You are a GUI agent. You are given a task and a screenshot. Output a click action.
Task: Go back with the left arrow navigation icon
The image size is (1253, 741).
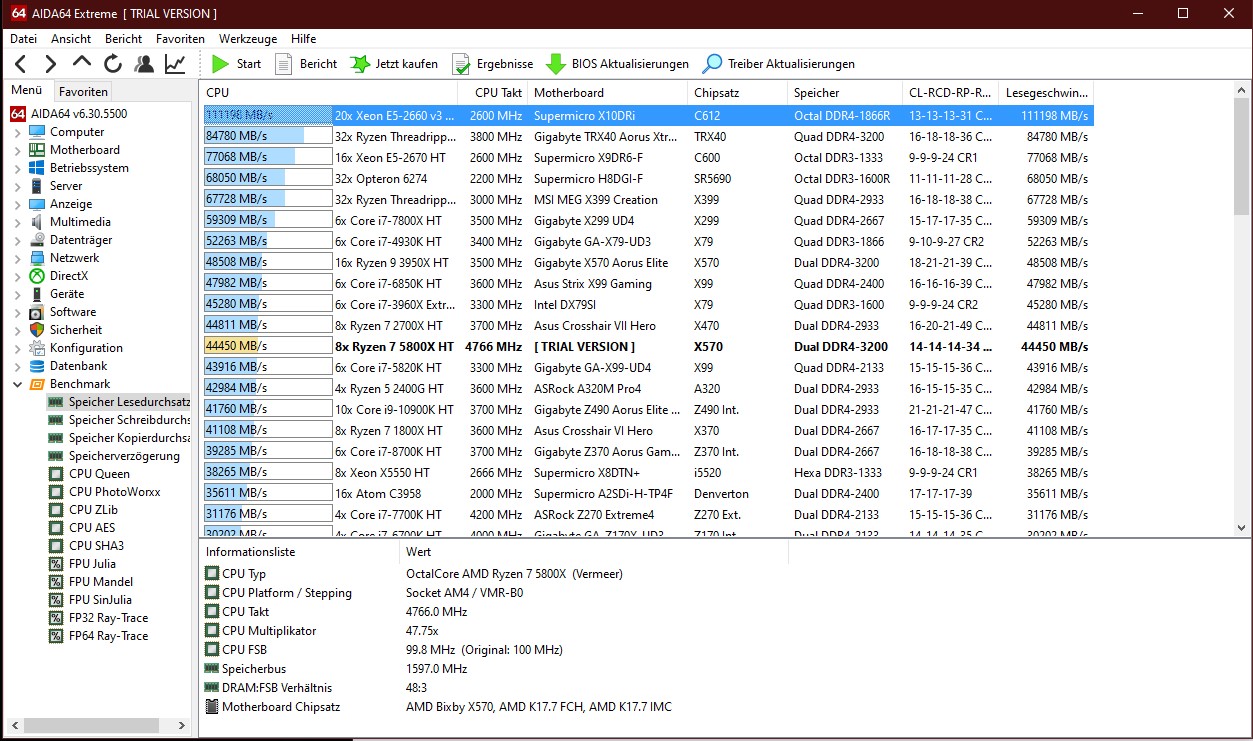(20, 64)
